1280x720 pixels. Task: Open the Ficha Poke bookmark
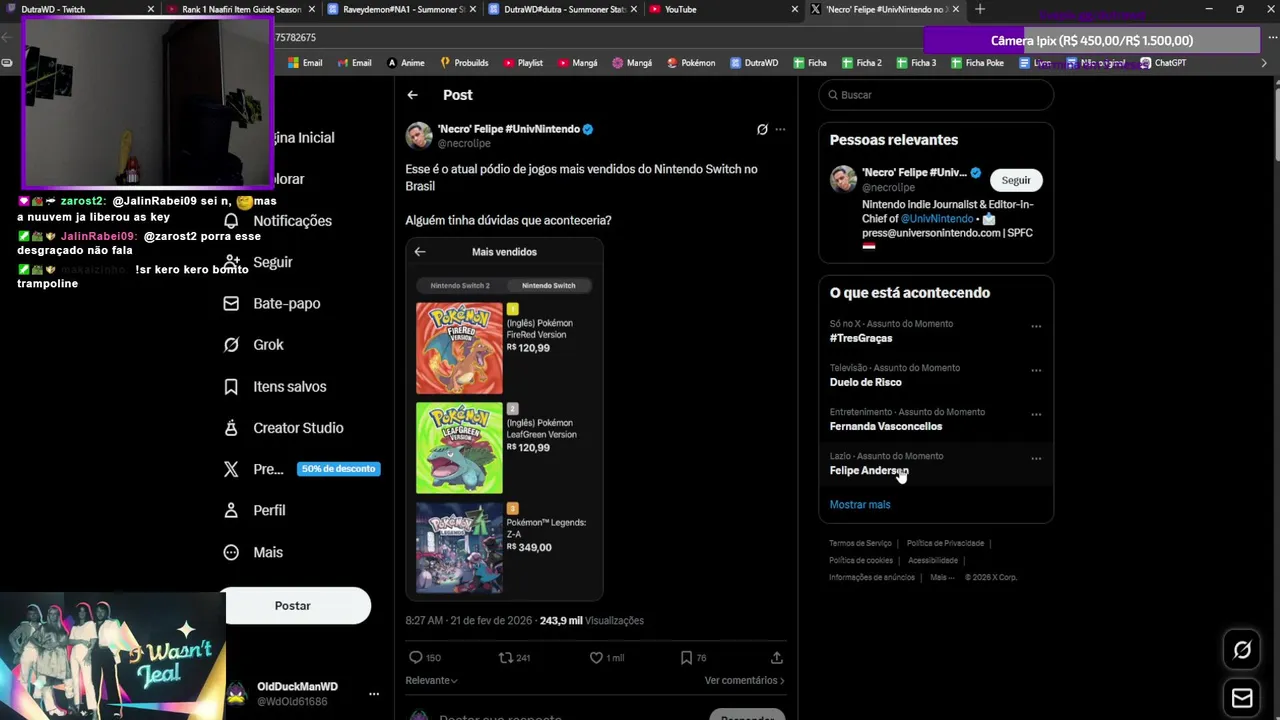tap(976, 63)
